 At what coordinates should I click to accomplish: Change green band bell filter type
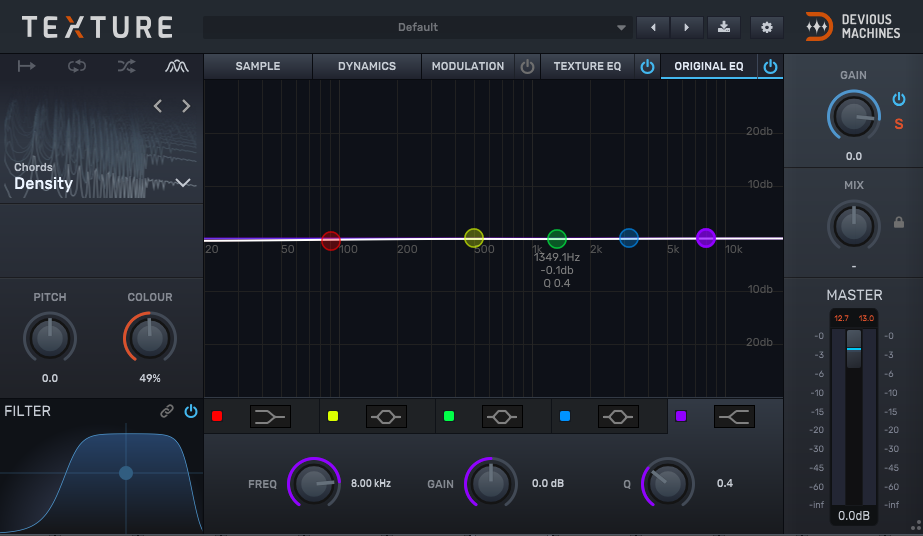(502, 417)
